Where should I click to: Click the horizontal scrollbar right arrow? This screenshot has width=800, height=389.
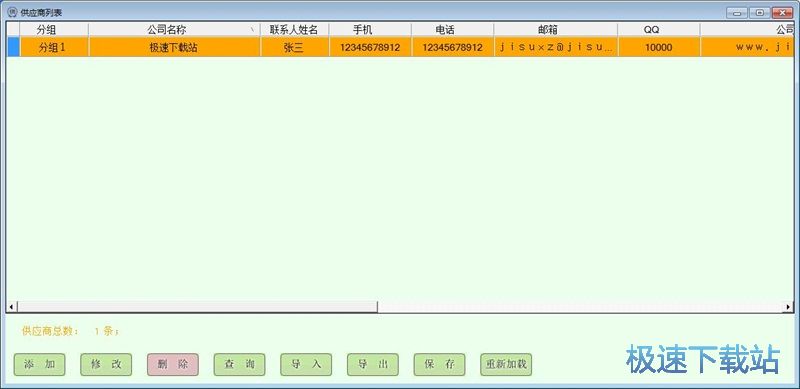pyautogui.click(x=788, y=307)
